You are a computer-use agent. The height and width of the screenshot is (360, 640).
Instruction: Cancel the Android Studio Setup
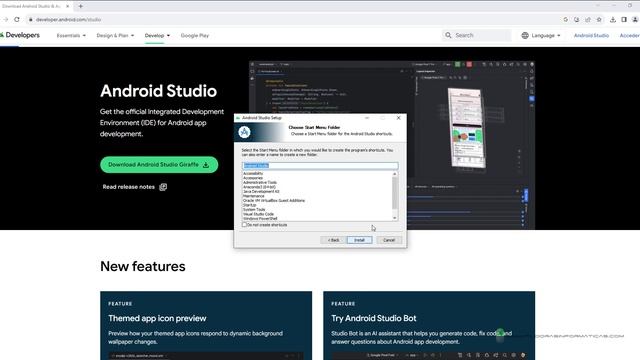[389, 240]
